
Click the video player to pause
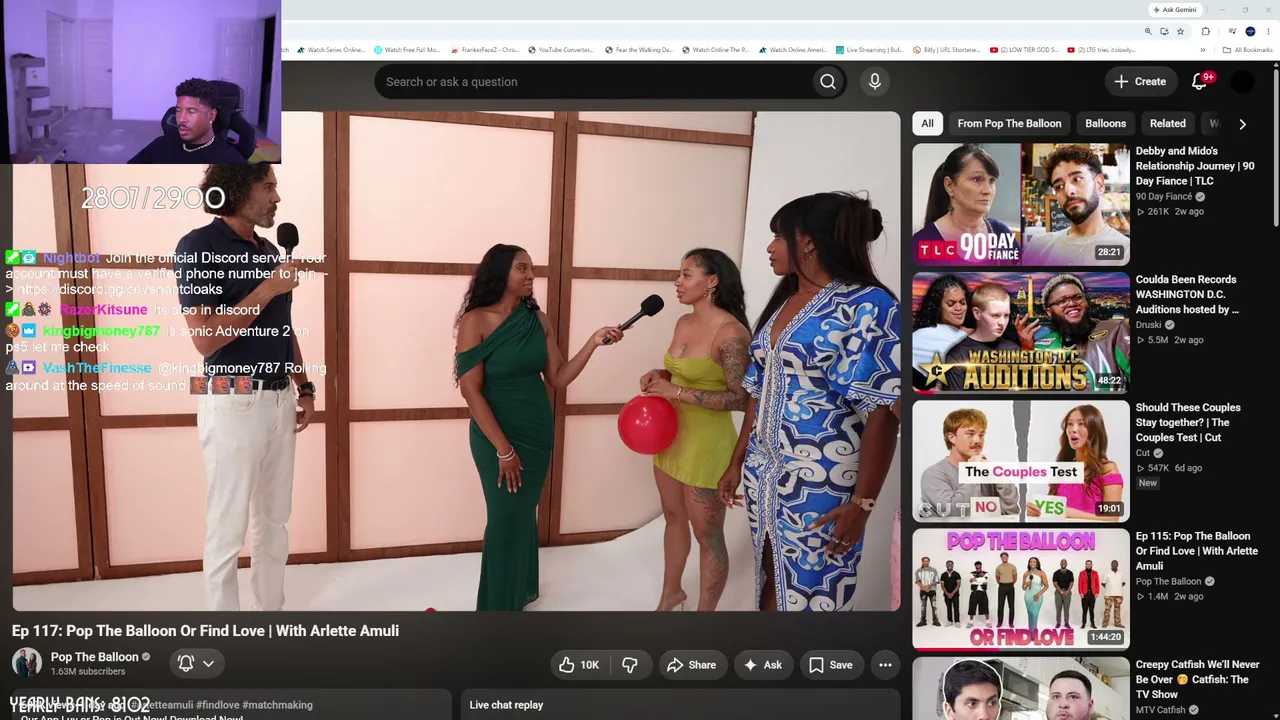pos(456,361)
